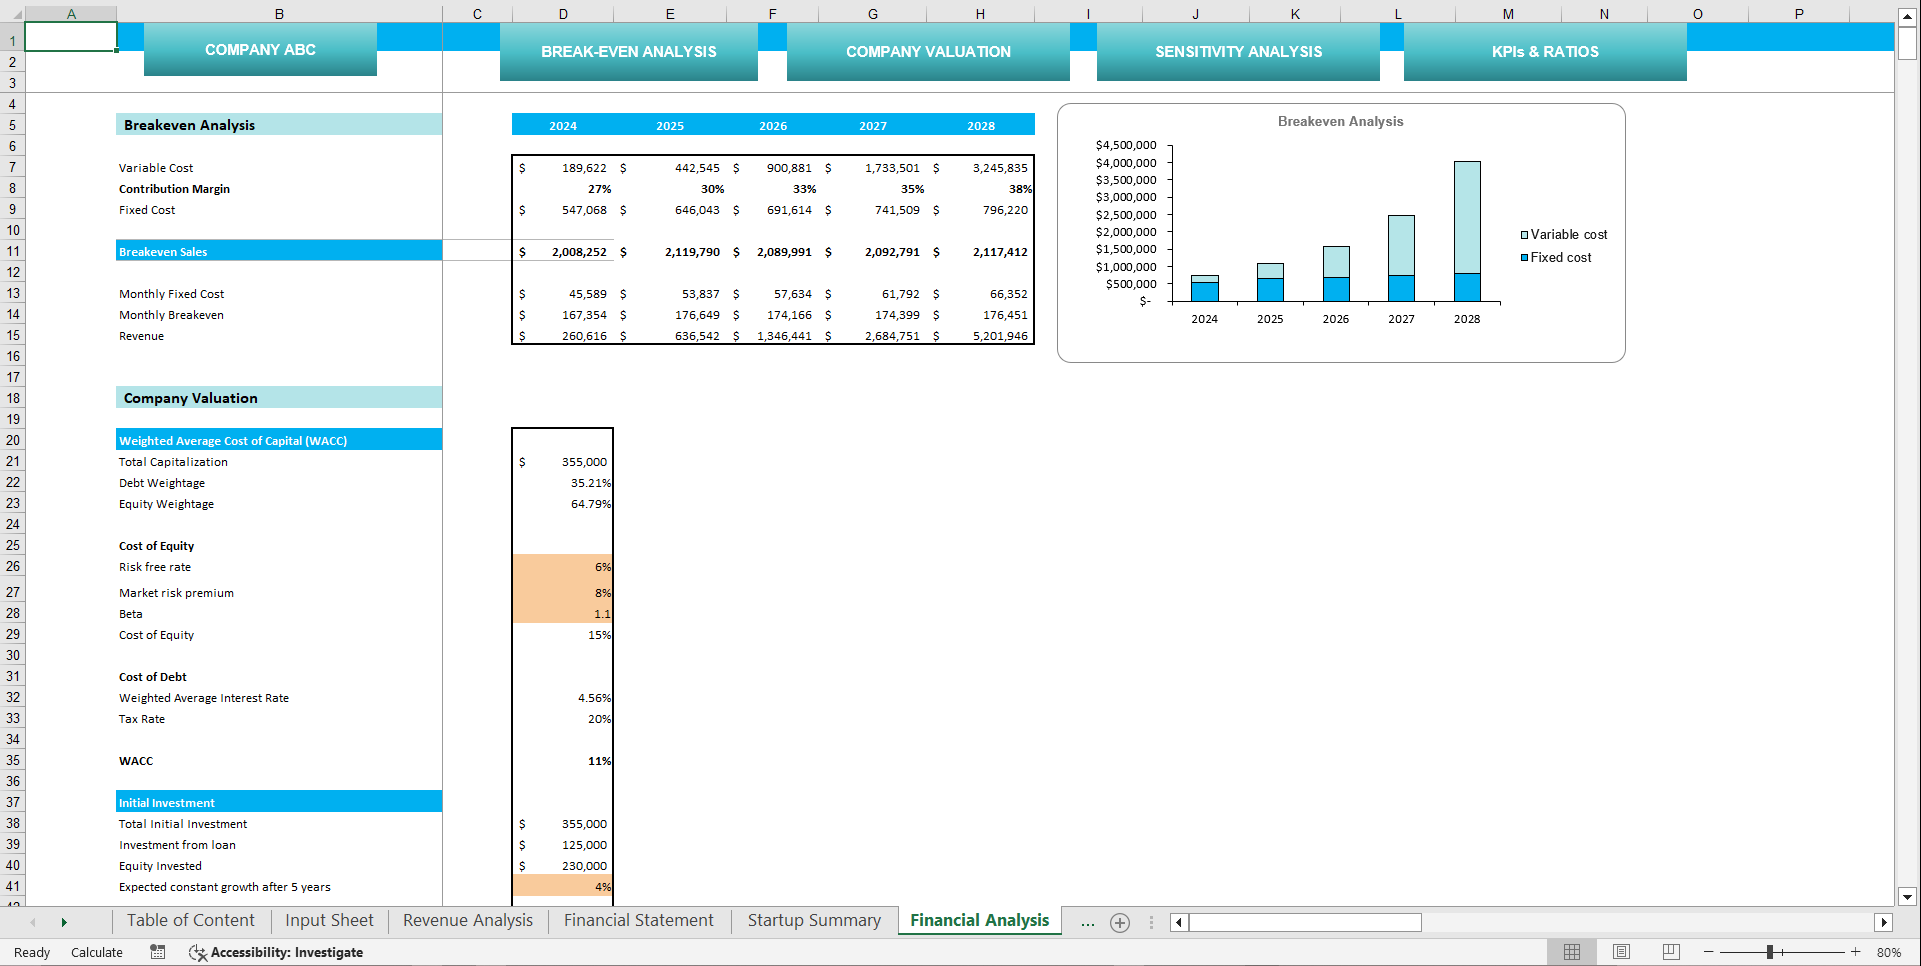Select the Table of Content sheet
The height and width of the screenshot is (966, 1921).
(x=190, y=920)
